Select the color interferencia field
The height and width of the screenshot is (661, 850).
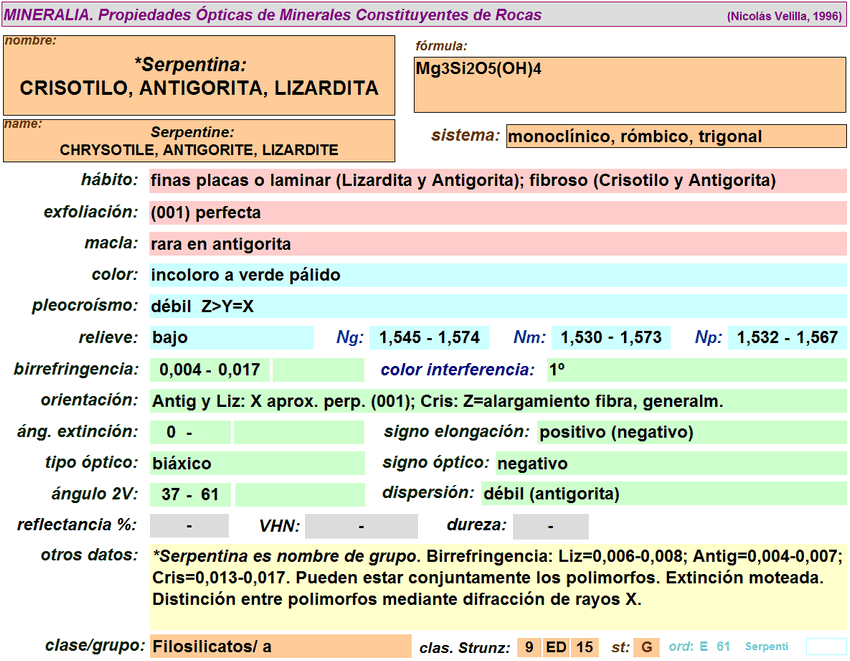coord(696,370)
